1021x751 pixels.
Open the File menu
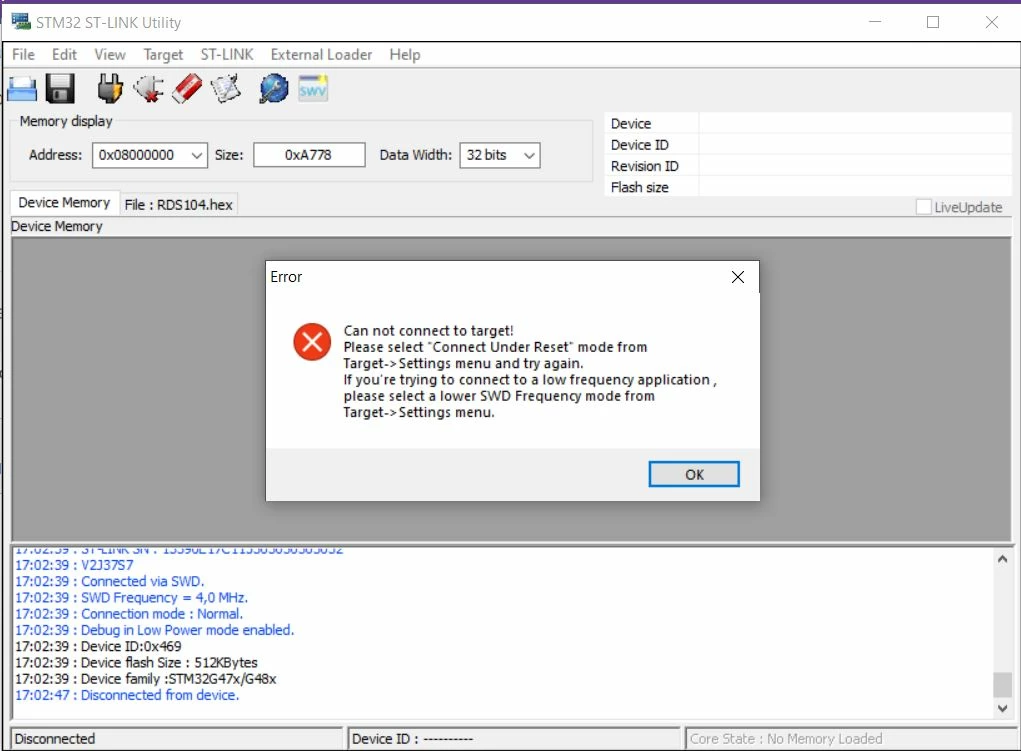23,55
